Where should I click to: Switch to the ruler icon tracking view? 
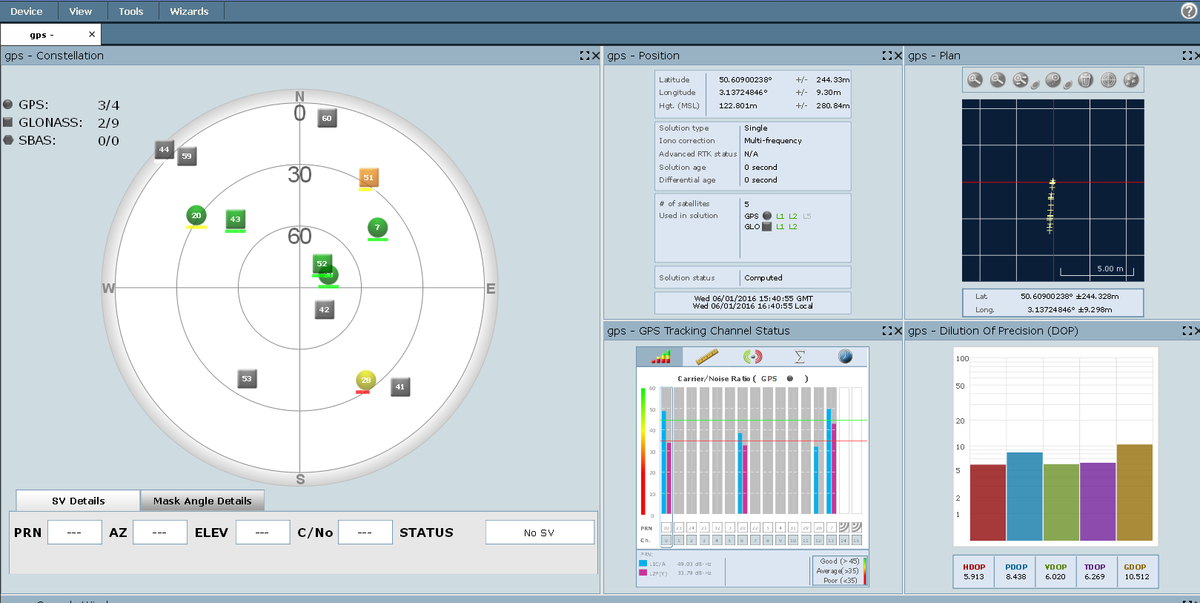tap(708, 356)
